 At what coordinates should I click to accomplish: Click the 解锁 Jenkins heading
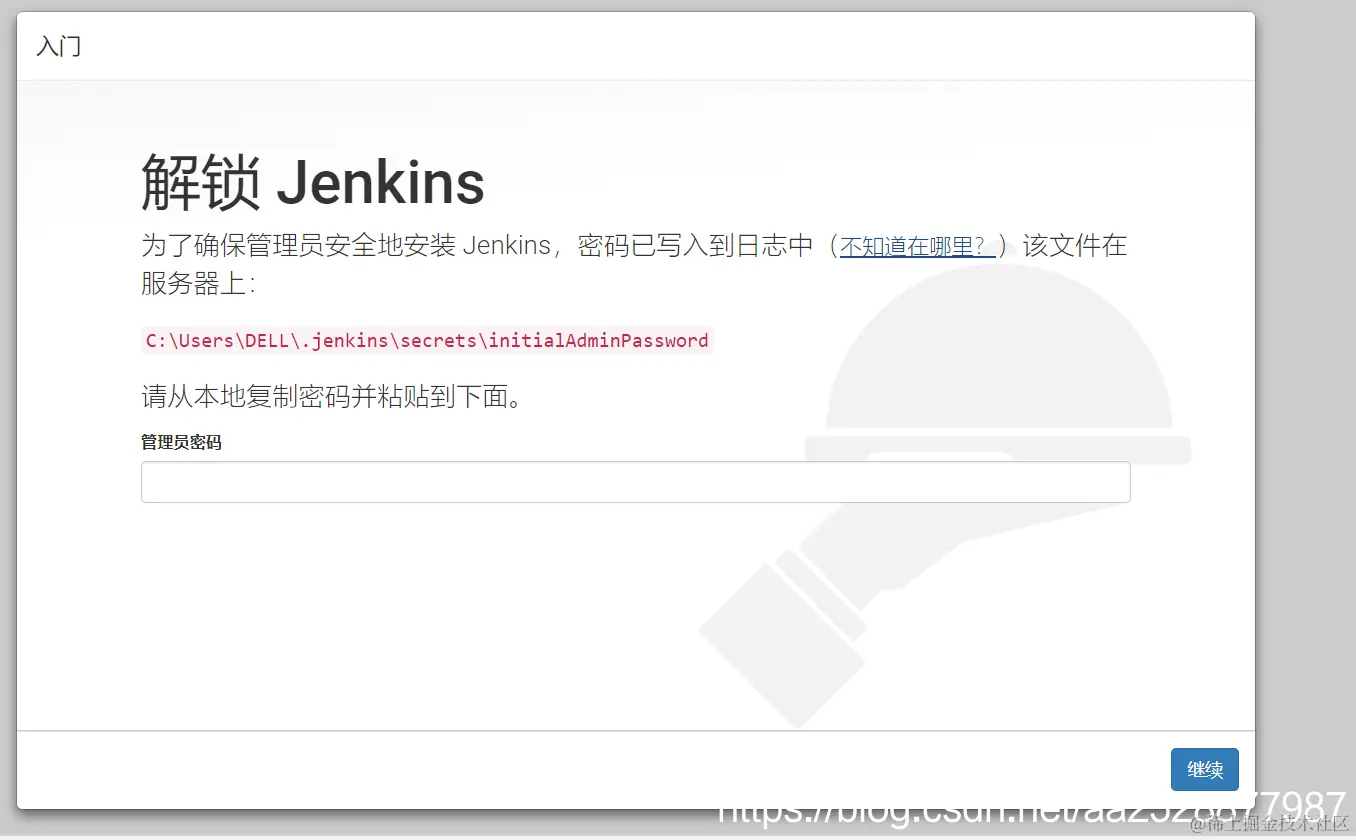(313, 182)
